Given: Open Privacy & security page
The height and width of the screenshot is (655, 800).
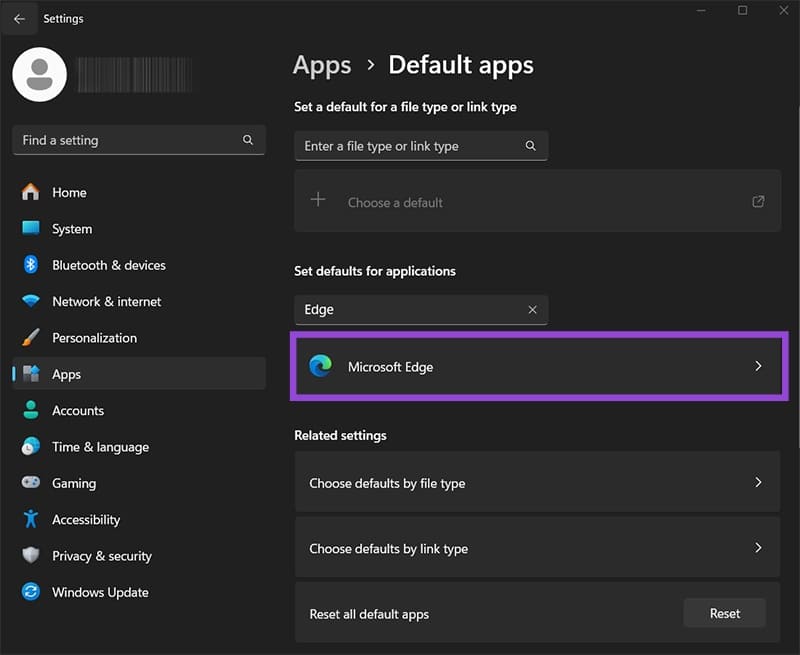Looking at the screenshot, I should (x=139, y=555).
